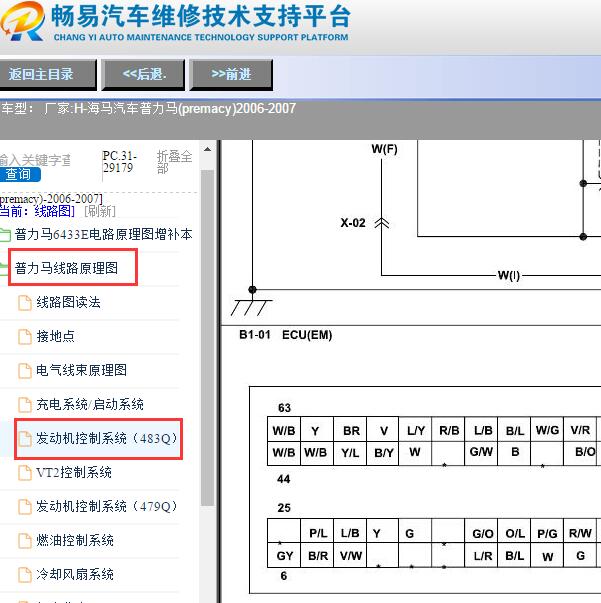Screen dimensions: 601x603
Task: Click the B1-01 ECU(EM) connector label
Action: click(x=286, y=335)
